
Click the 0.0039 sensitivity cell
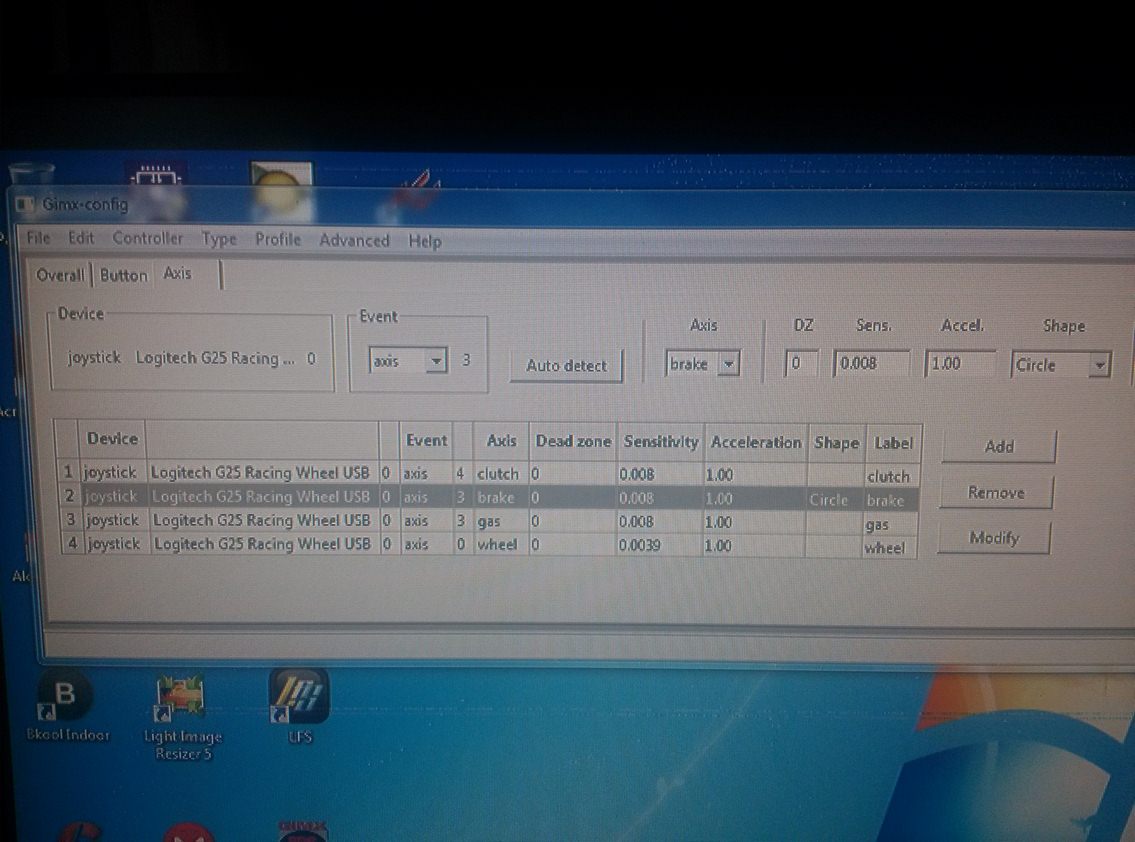(659, 545)
